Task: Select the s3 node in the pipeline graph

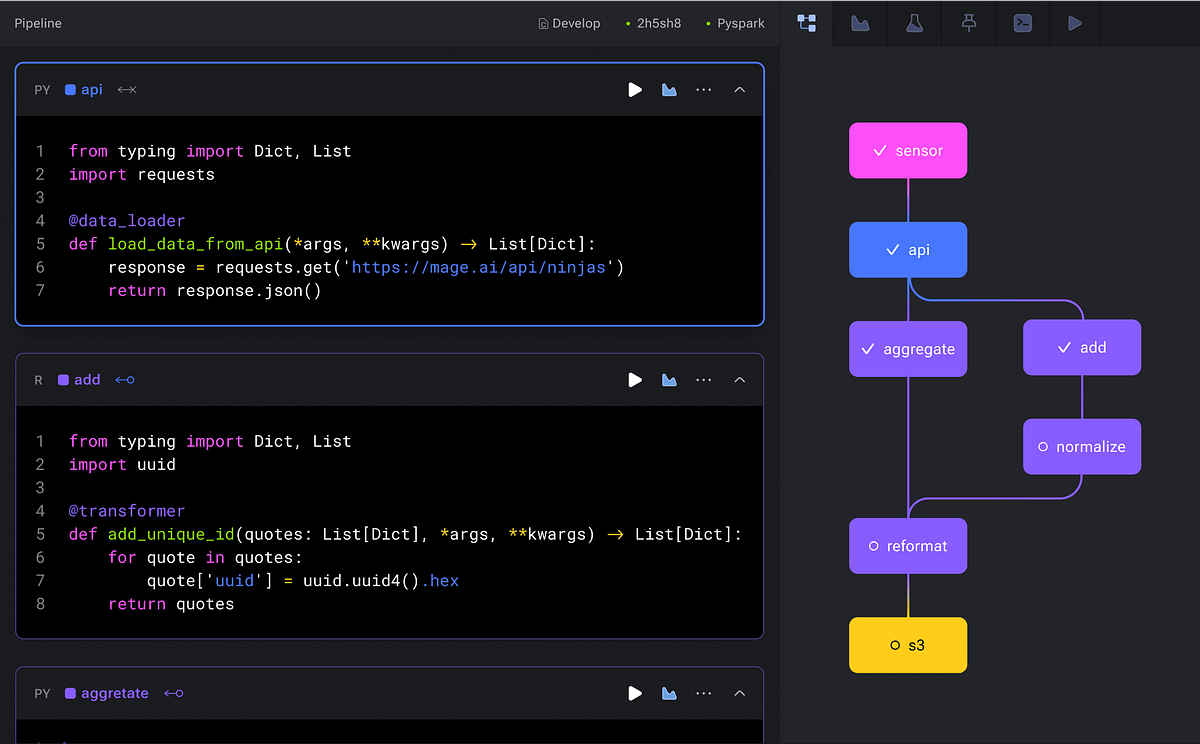Action: 908,645
